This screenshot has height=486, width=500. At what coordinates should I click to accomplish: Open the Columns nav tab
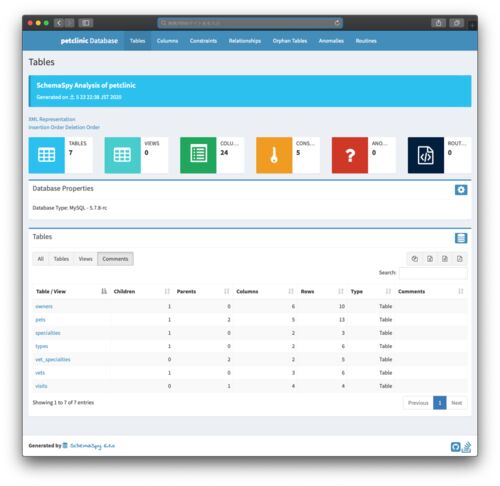(x=167, y=41)
